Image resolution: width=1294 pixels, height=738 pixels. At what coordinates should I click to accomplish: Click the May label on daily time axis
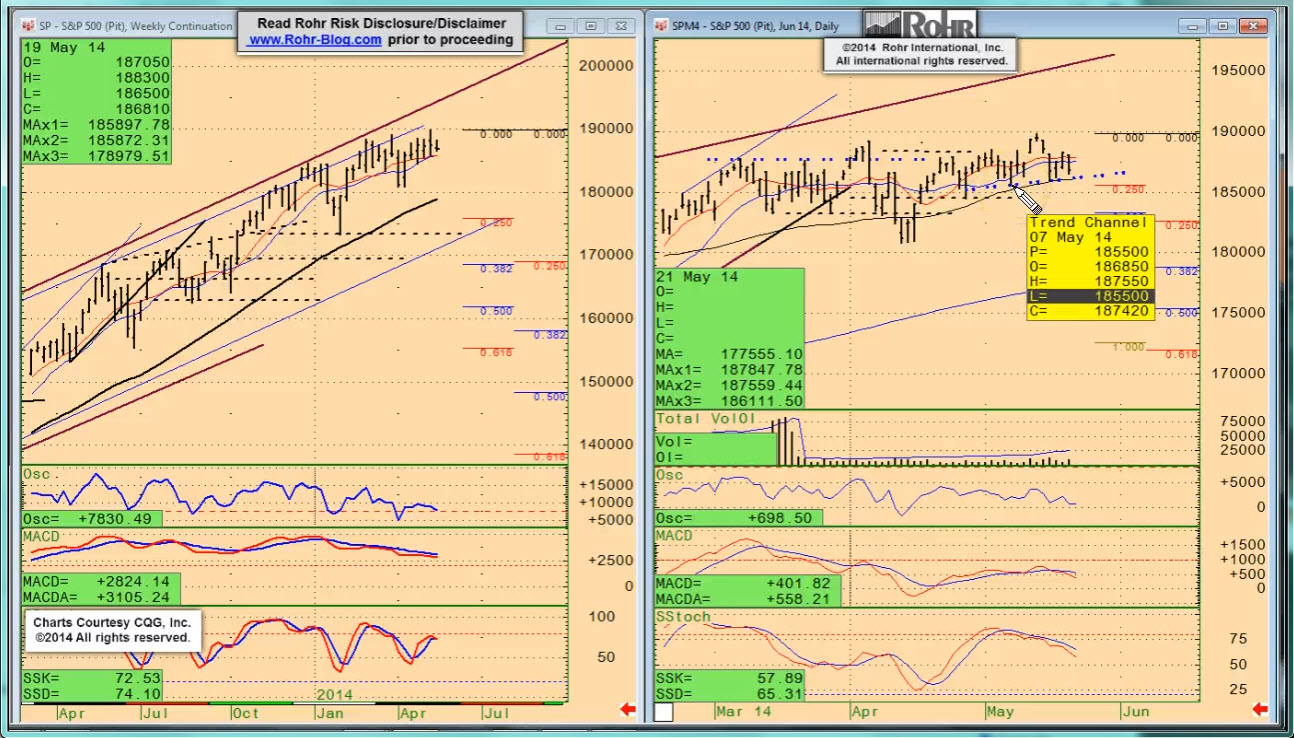tap(1000, 712)
